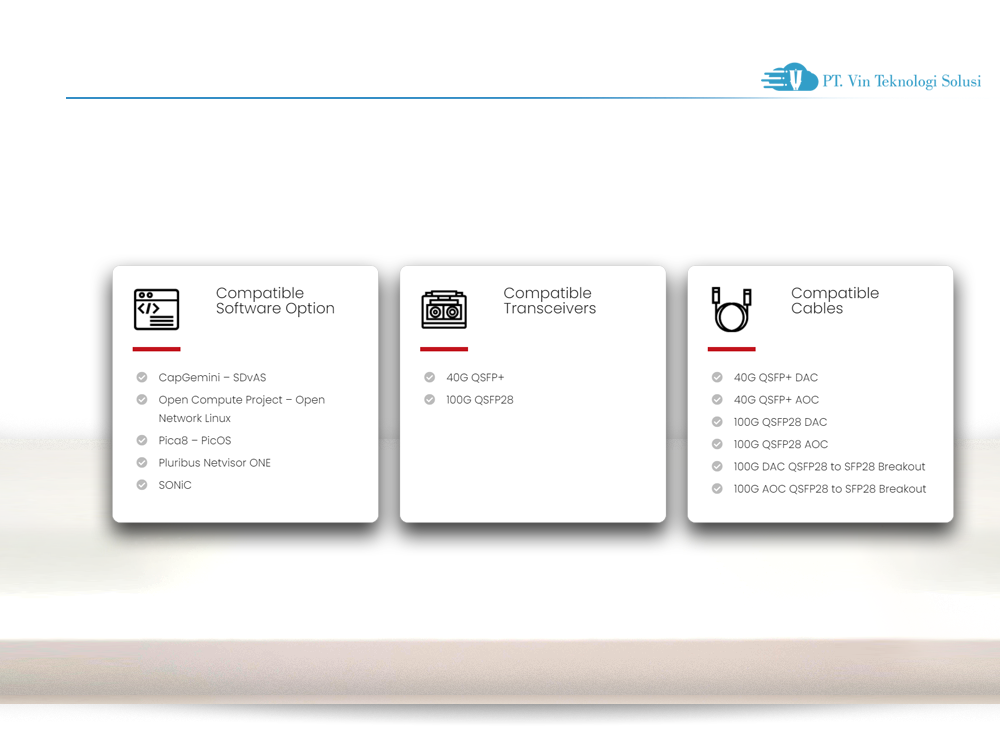
Task: Click the check icon beside CapGemini – SDvAS
Action: click(142, 377)
